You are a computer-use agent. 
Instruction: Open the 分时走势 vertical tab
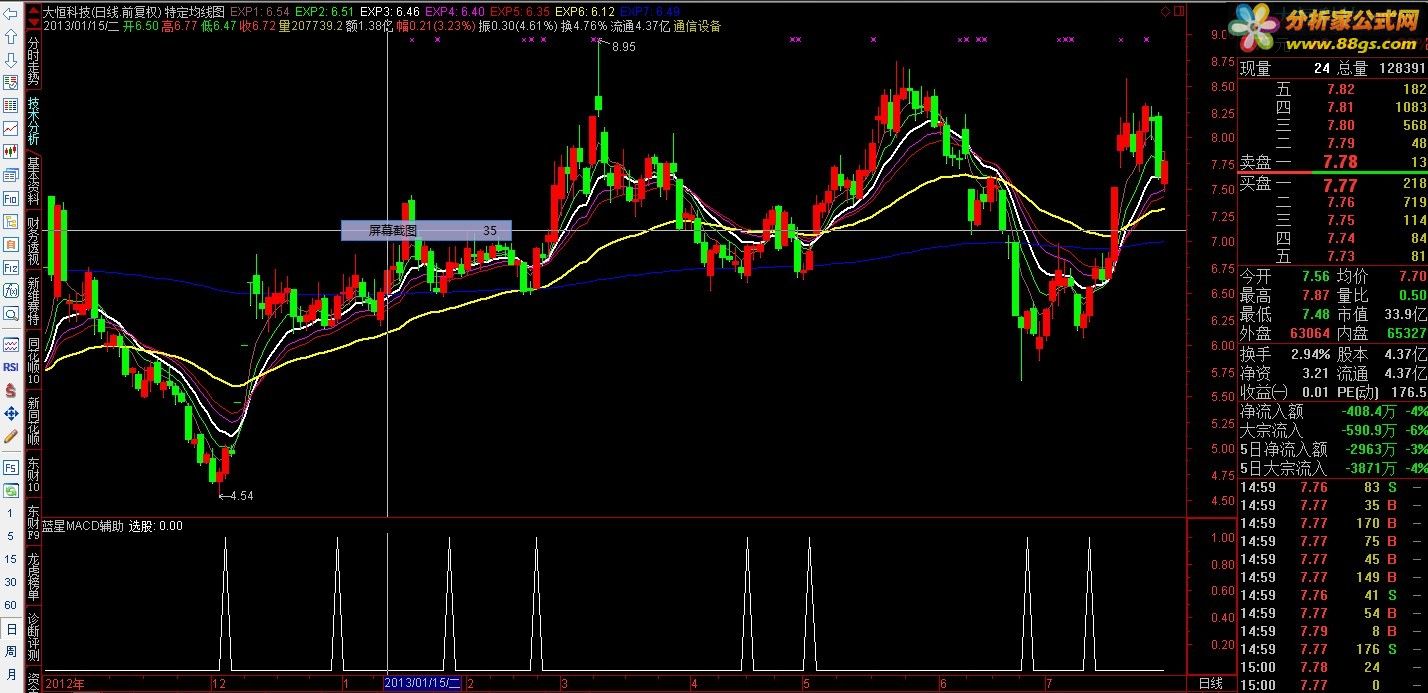point(33,61)
